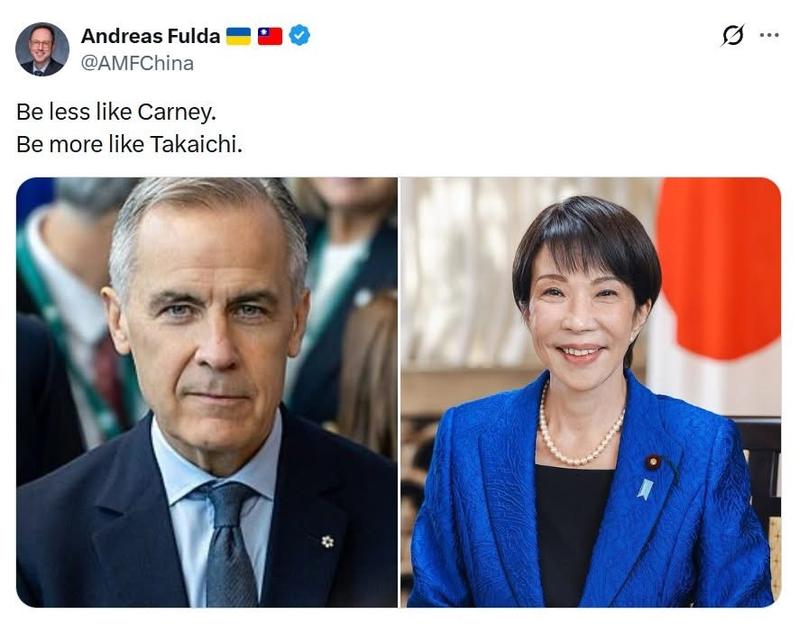Image resolution: width=800 pixels, height=630 pixels.
Task: Open Andreas Fulda's profile avatar
Action: point(42,49)
